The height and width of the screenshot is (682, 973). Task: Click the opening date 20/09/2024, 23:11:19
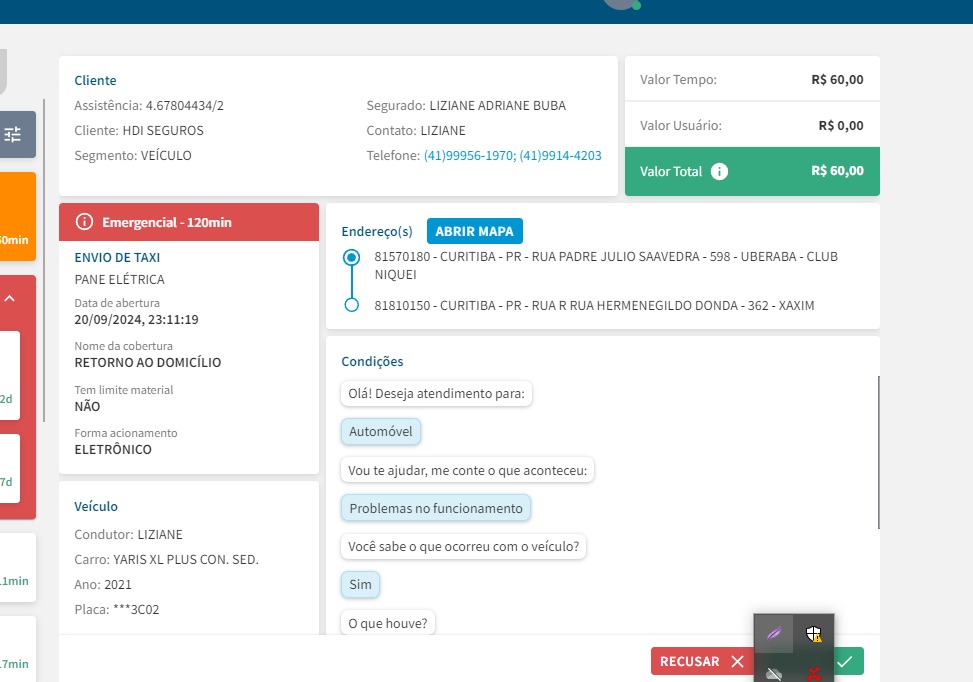[137, 320]
